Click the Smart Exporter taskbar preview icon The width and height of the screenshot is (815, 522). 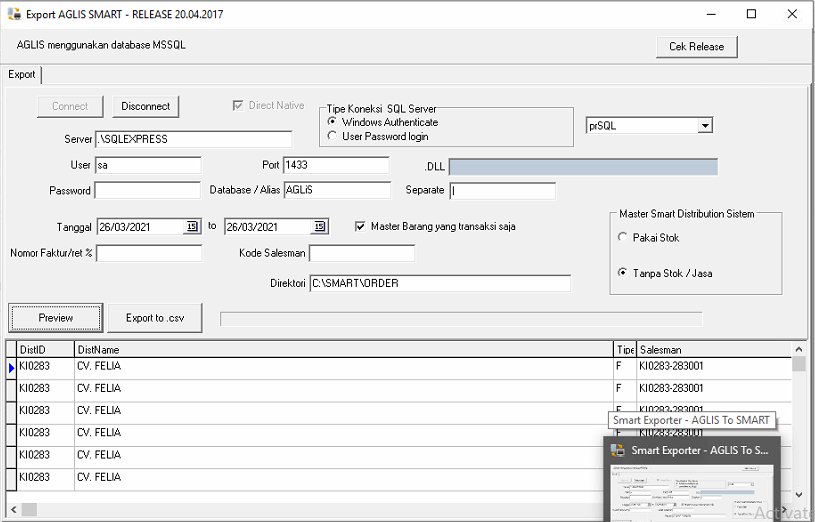618,450
